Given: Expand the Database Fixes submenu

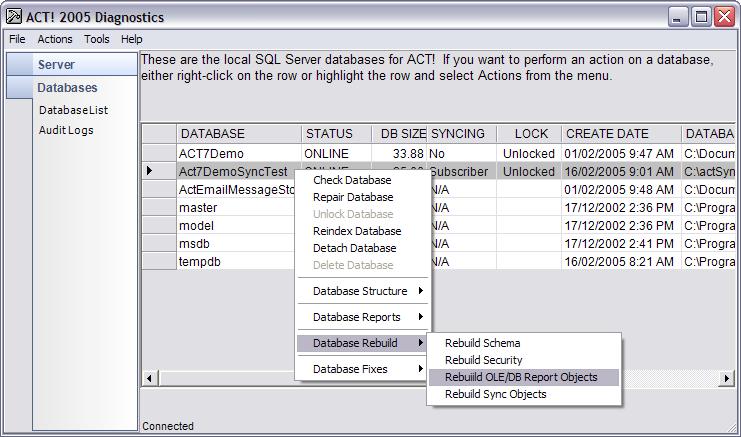Looking at the screenshot, I should (363, 369).
